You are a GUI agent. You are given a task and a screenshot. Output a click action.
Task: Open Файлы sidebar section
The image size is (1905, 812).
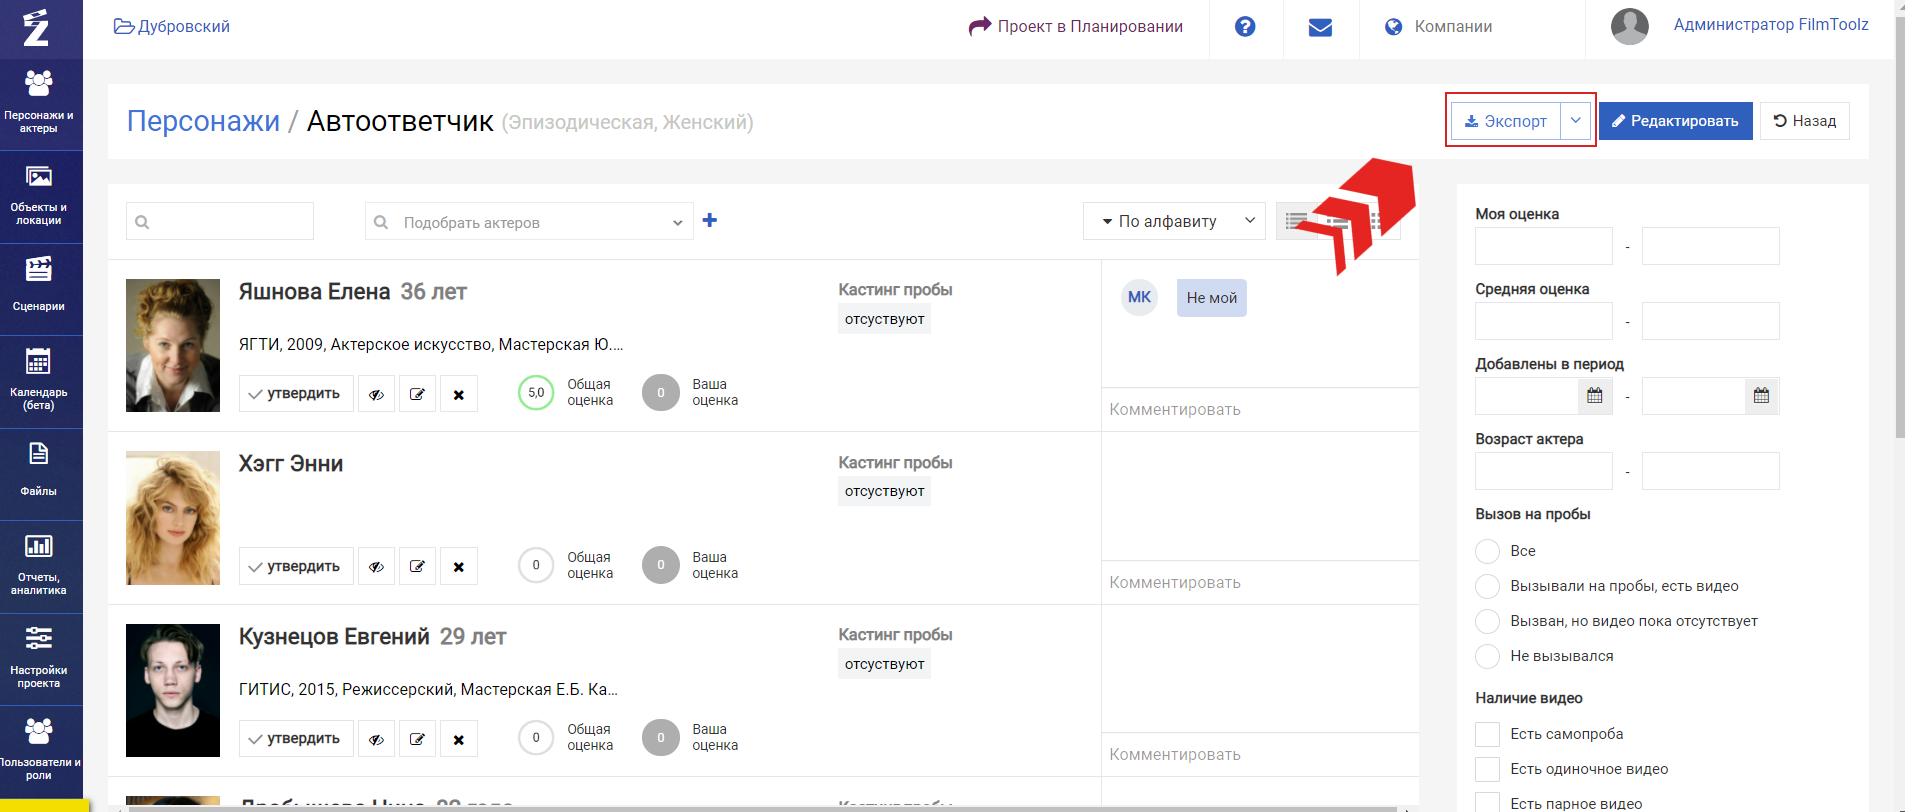tap(39, 474)
